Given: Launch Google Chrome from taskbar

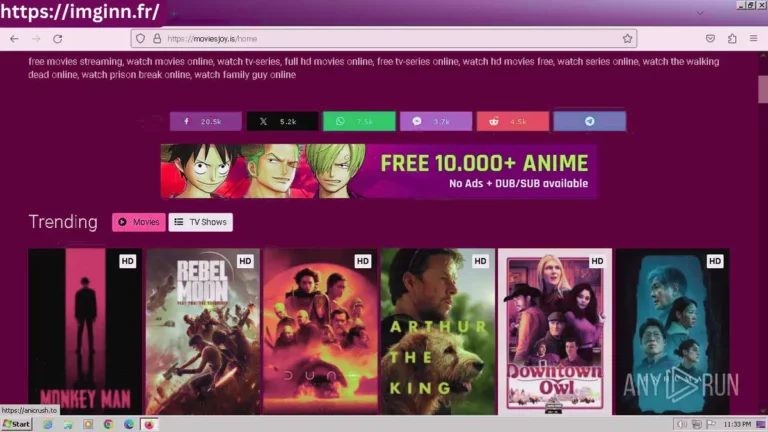Looking at the screenshot, I should 108,424.
